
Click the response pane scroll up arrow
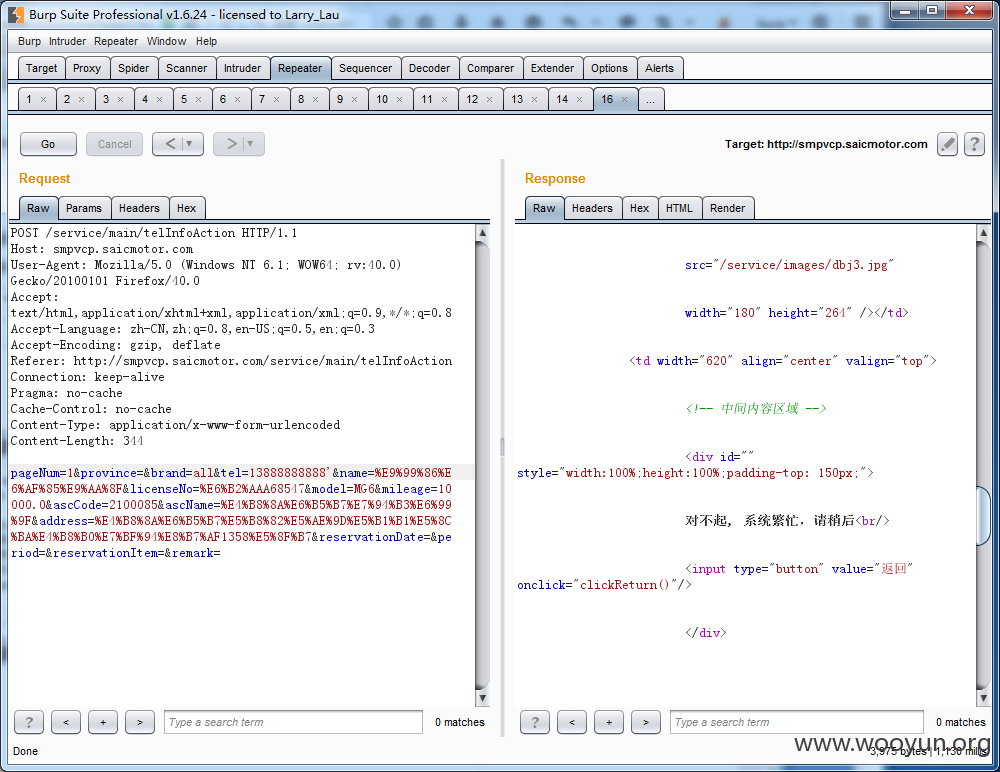983,233
